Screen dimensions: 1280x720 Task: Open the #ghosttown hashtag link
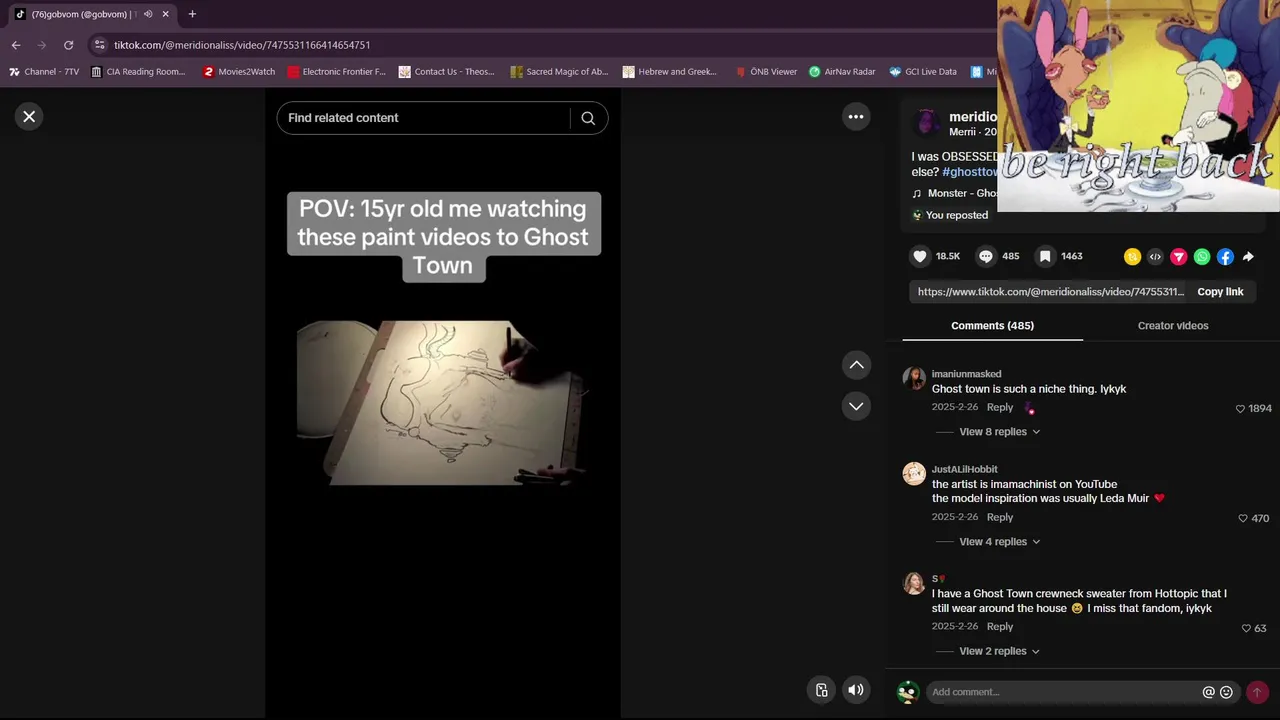[970, 172]
